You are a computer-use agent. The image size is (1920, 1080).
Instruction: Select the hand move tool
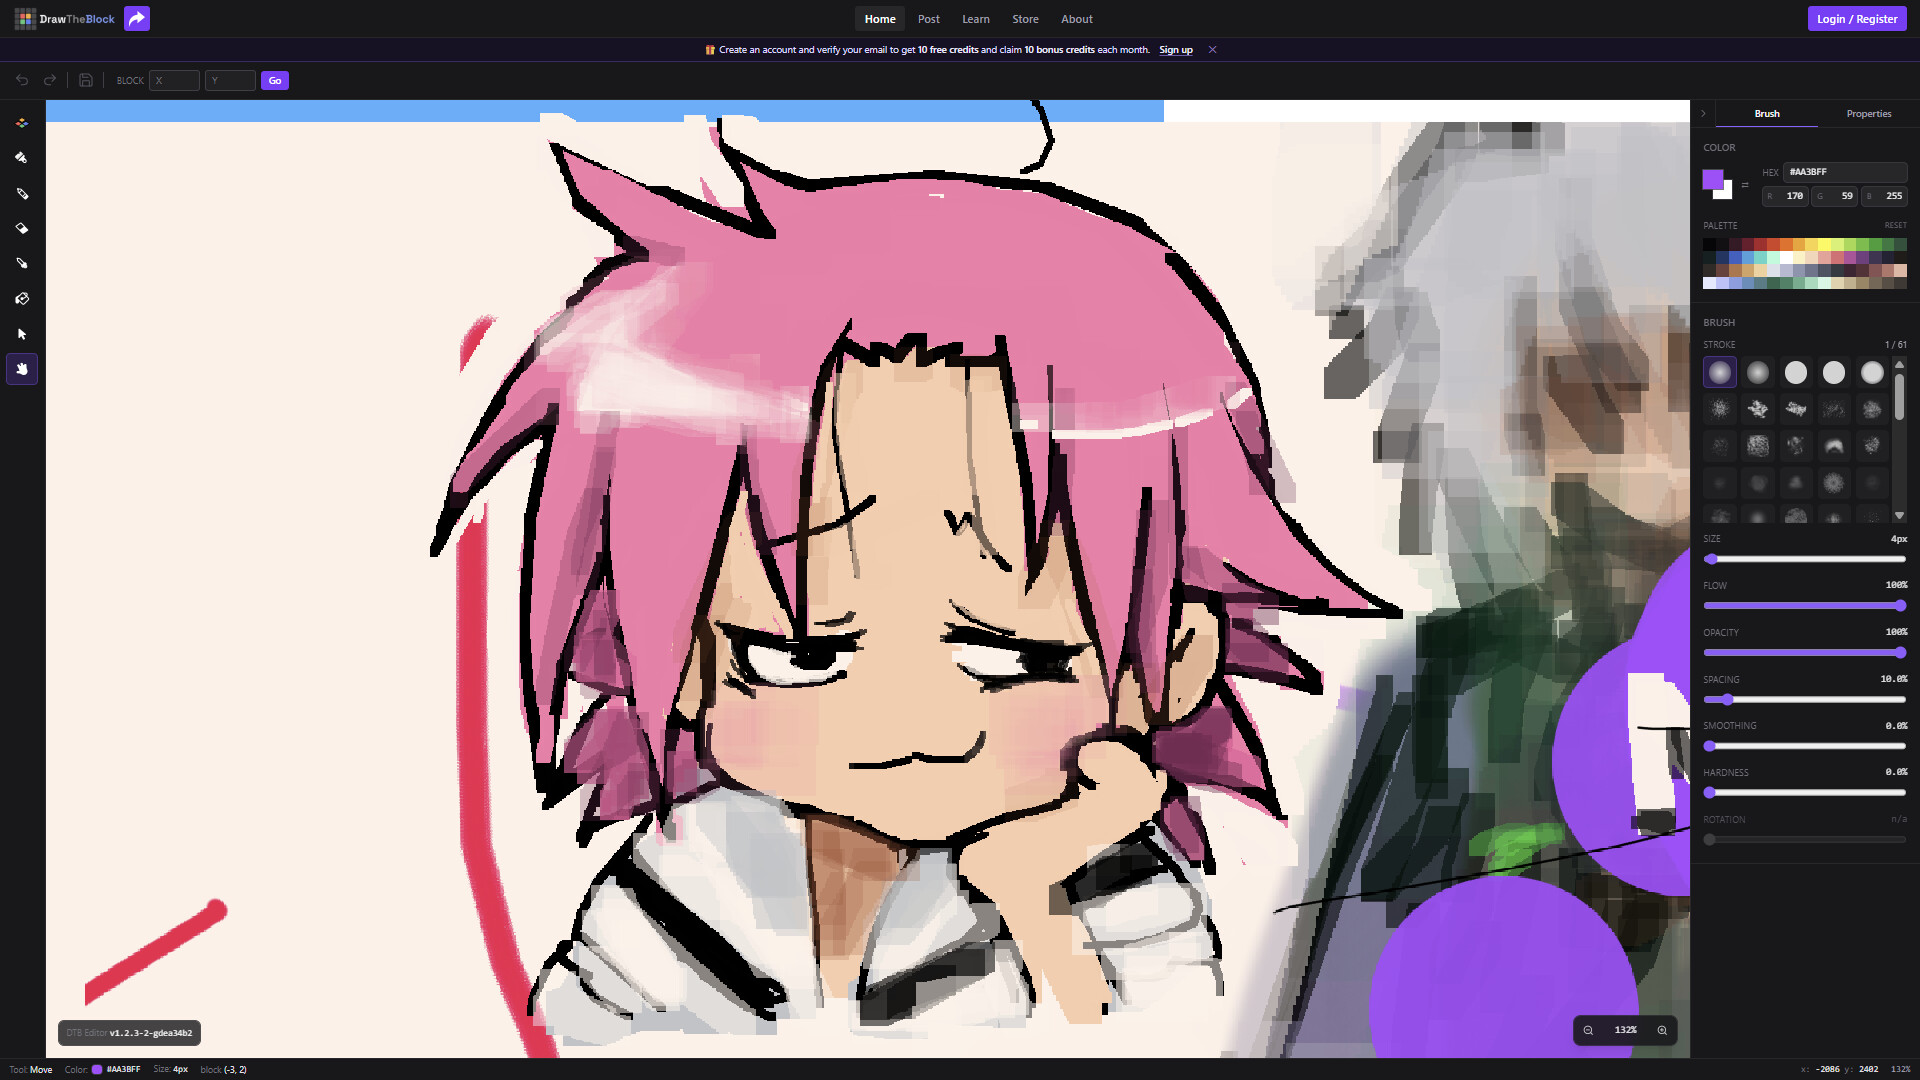[21, 369]
